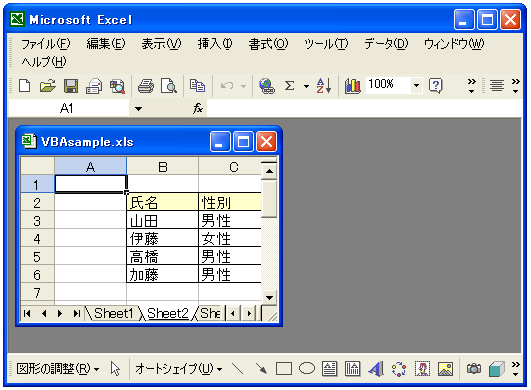This screenshot has height=390, width=531.
Task: Select column C header
Action: pyautogui.click(x=230, y=167)
